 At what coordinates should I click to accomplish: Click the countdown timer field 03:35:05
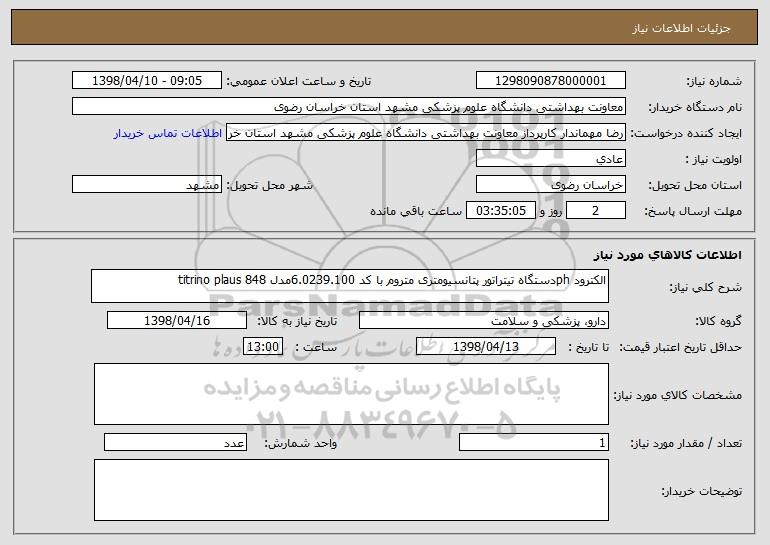pyautogui.click(x=500, y=211)
